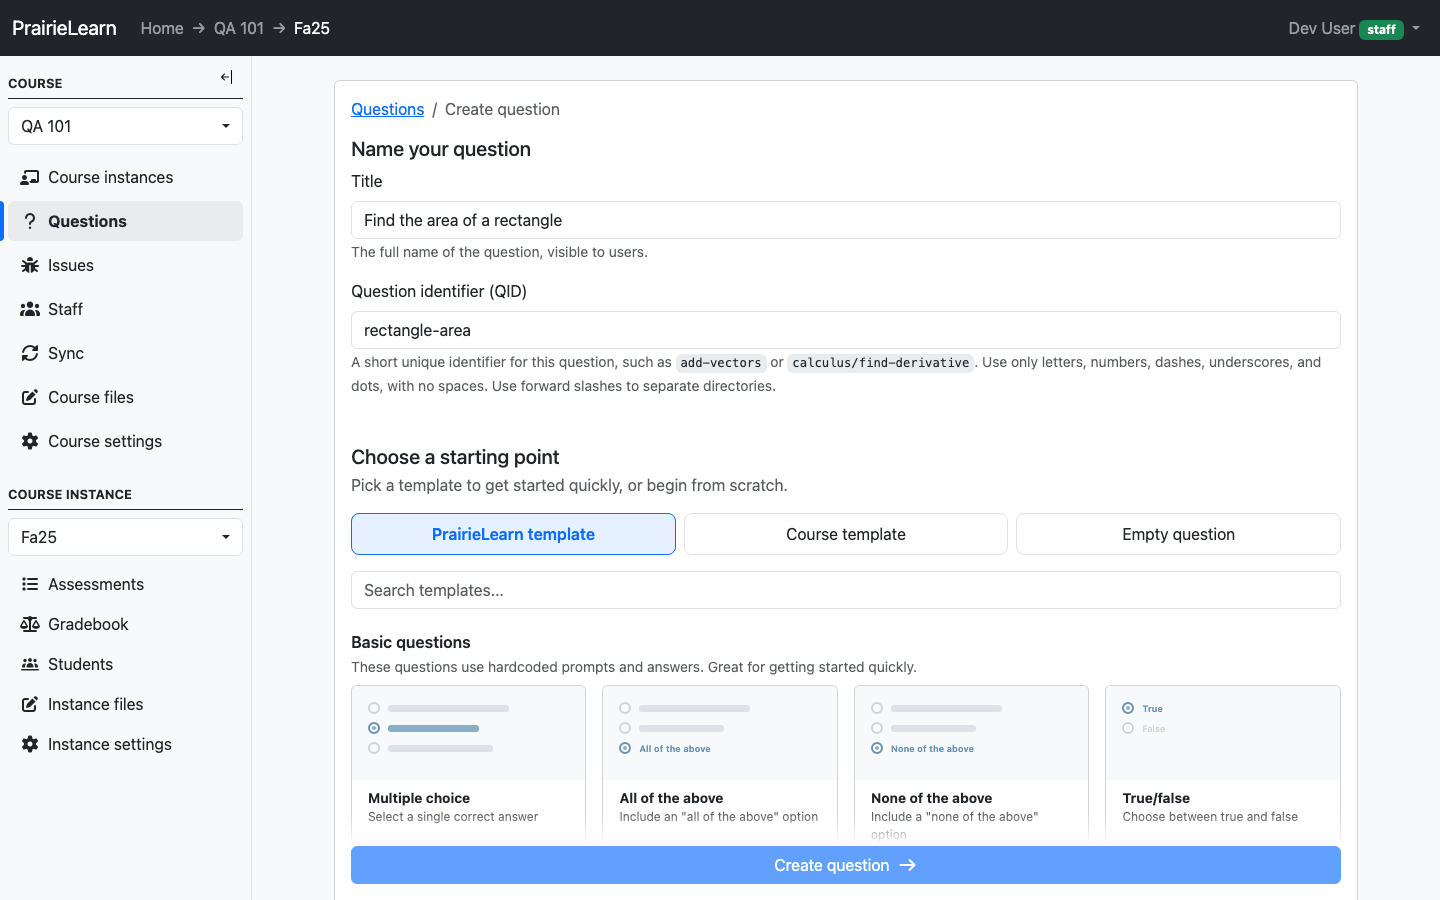Click the Instance settings gear icon

click(30, 744)
